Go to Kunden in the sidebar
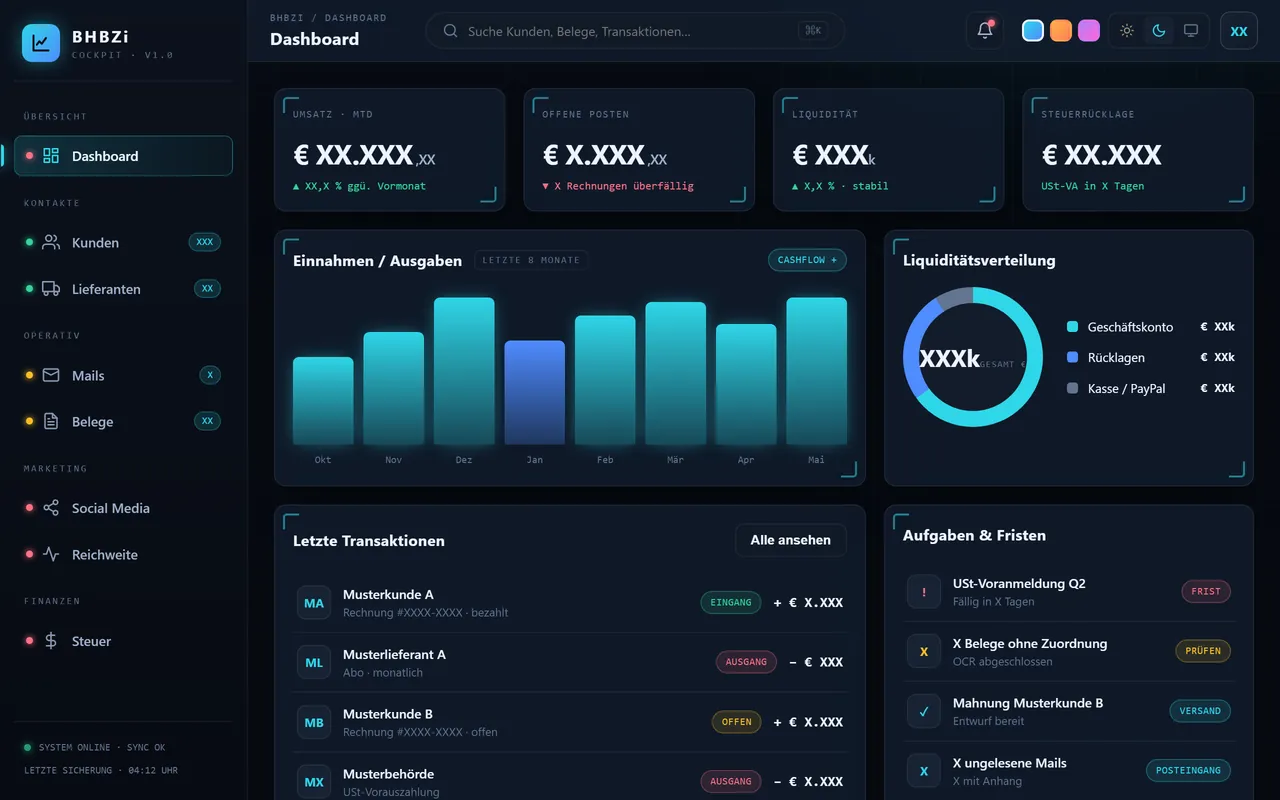The image size is (1280, 800). pos(123,242)
